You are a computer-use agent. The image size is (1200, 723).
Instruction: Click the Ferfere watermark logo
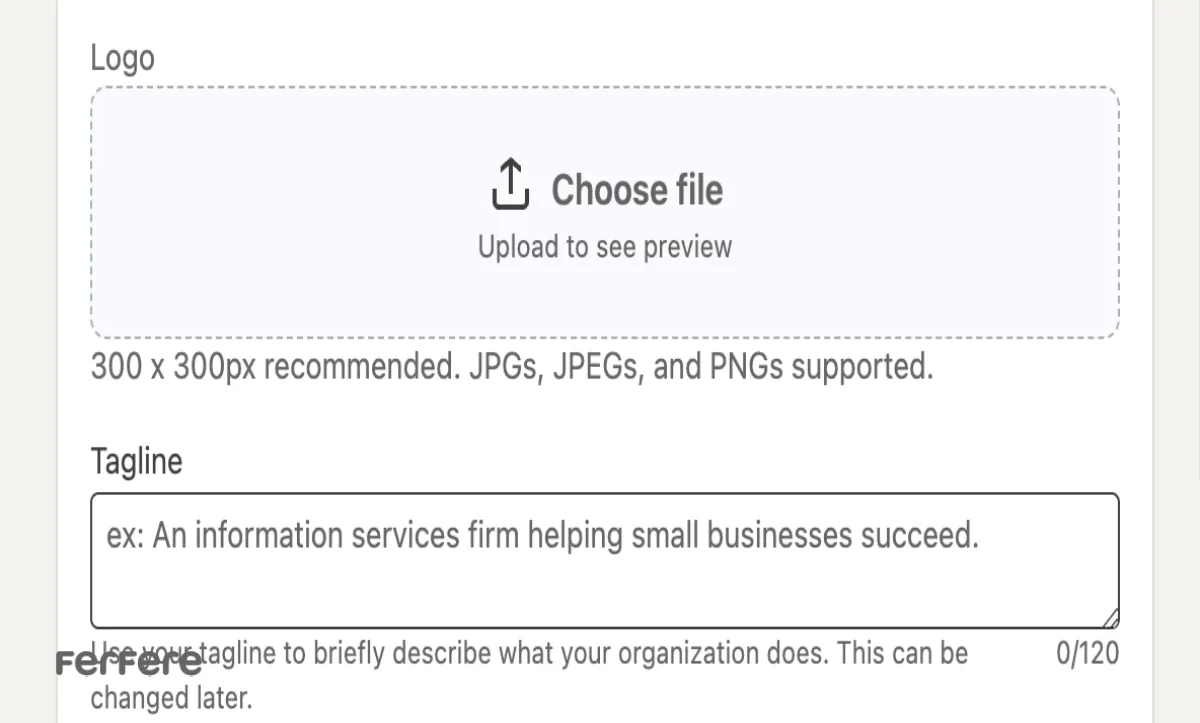(x=129, y=663)
